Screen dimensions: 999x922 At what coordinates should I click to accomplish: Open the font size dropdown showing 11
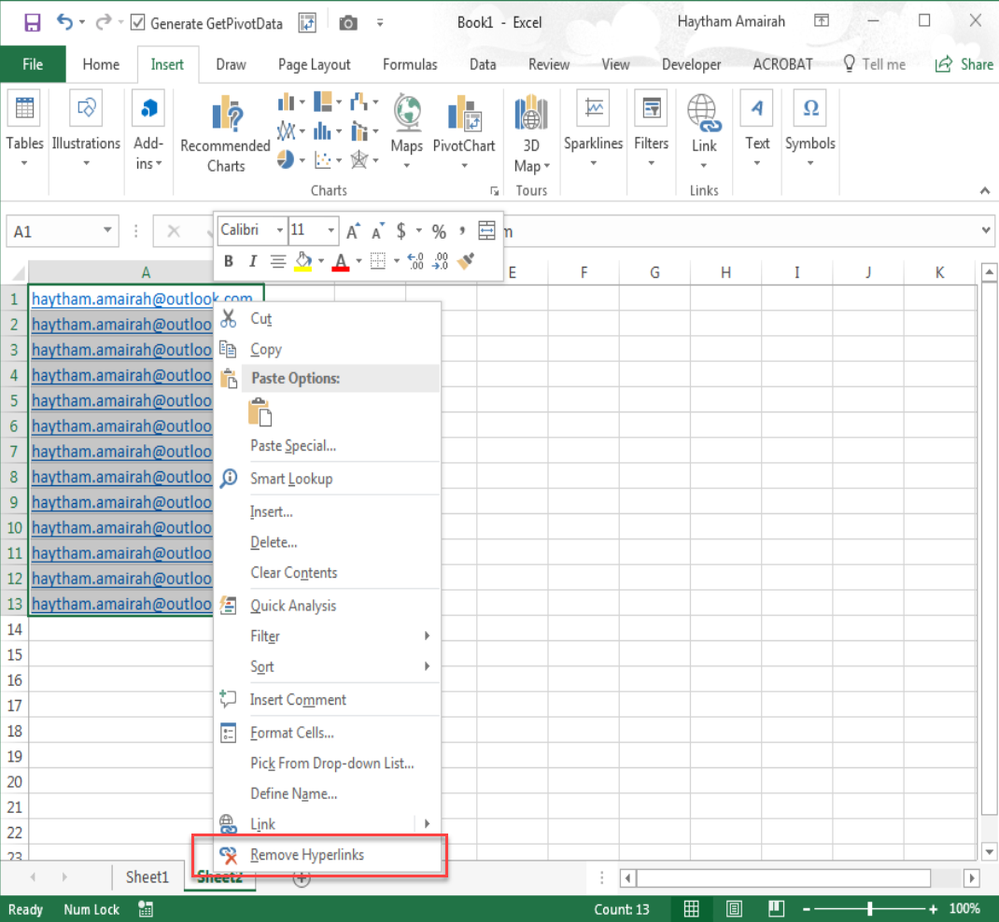(x=331, y=230)
